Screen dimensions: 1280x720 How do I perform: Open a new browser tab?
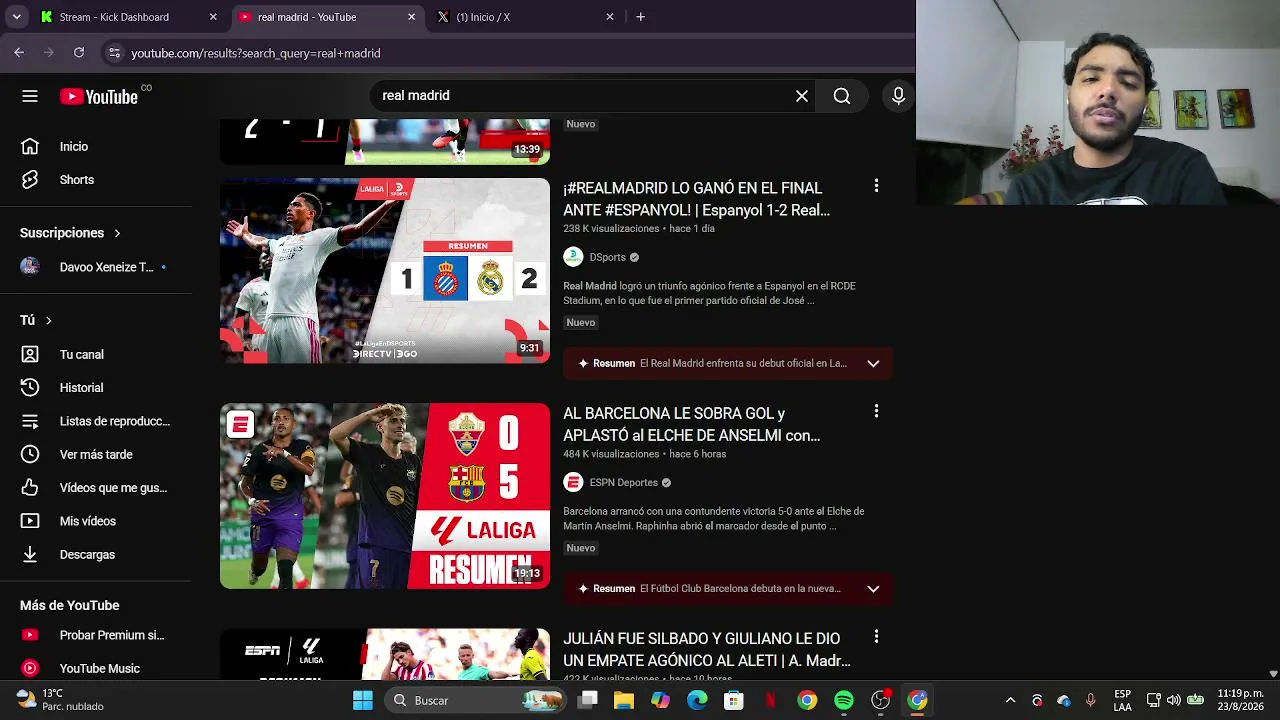click(641, 17)
